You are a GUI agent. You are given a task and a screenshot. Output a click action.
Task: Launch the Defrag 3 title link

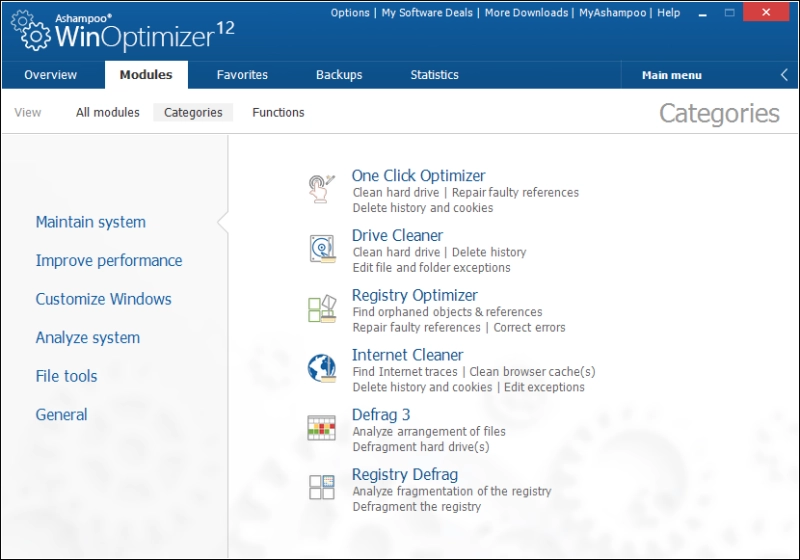[x=381, y=415]
